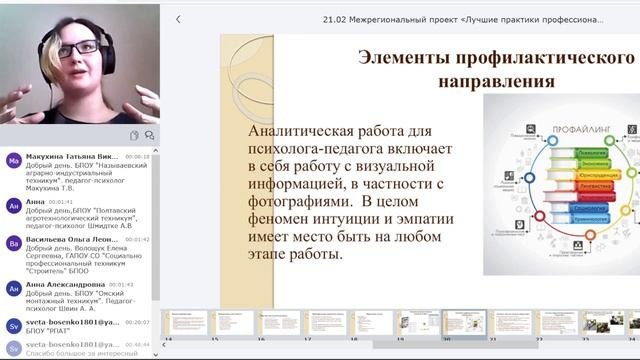The width and height of the screenshot is (640, 360).
Task: Click the message mentioning 'Называевский аграрно-индустриальный техникум'
Action: 87,177
